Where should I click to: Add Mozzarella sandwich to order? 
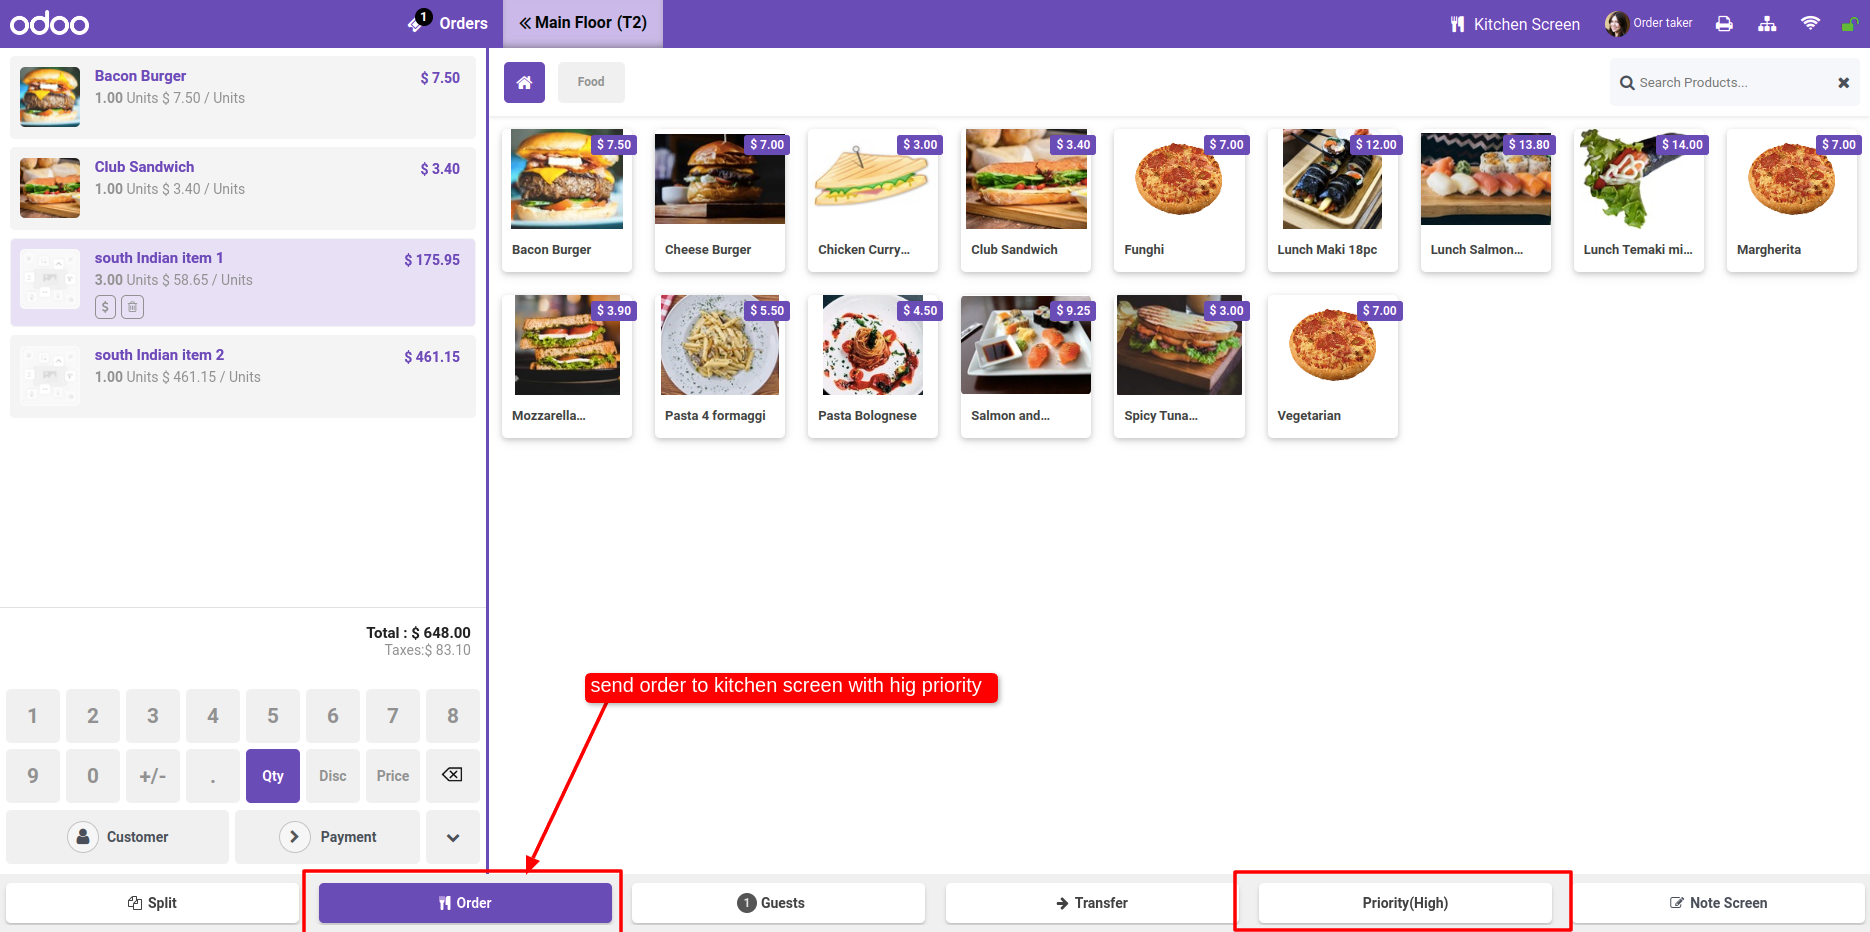click(567, 366)
